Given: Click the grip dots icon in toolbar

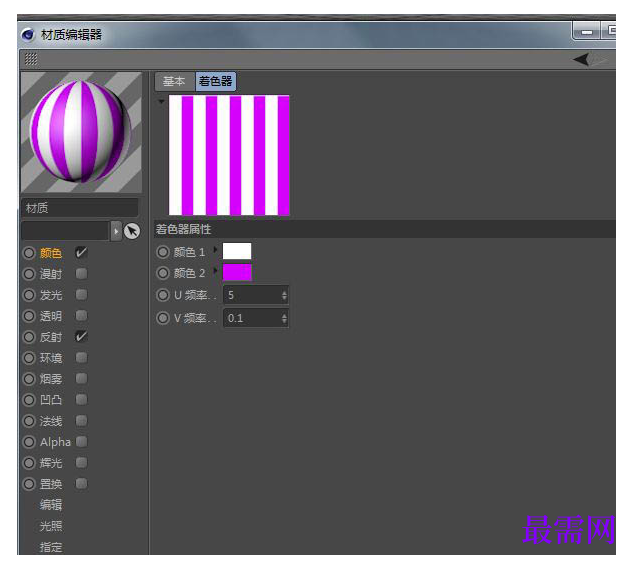Looking at the screenshot, I should pyautogui.click(x=31, y=59).
